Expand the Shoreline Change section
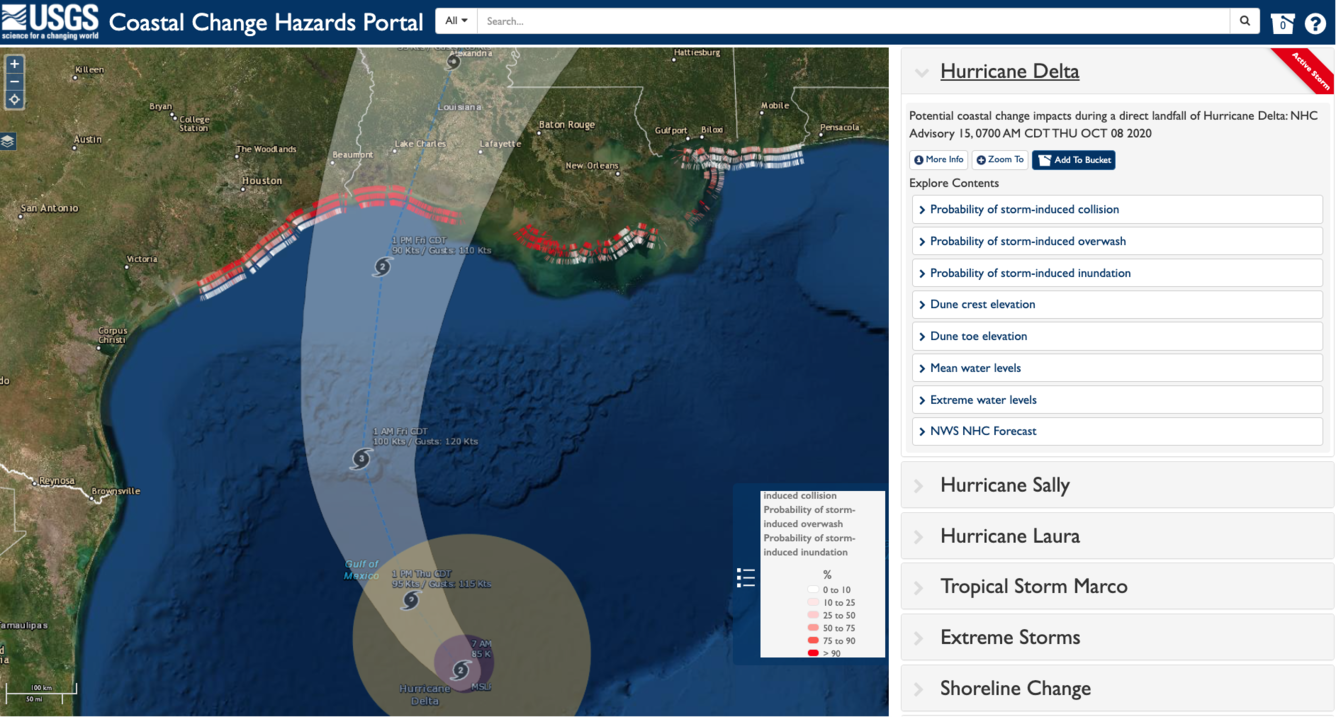This screenshot has width=1336, height=717. click(1117, 688)
